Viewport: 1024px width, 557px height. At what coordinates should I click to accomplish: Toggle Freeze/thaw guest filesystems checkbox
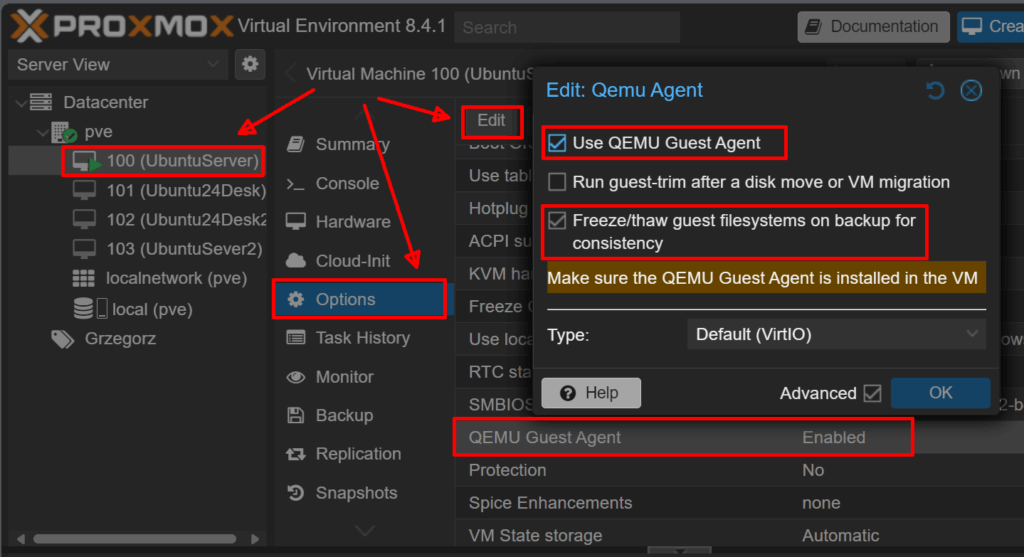pyautogui.click(x=557, y=221)
